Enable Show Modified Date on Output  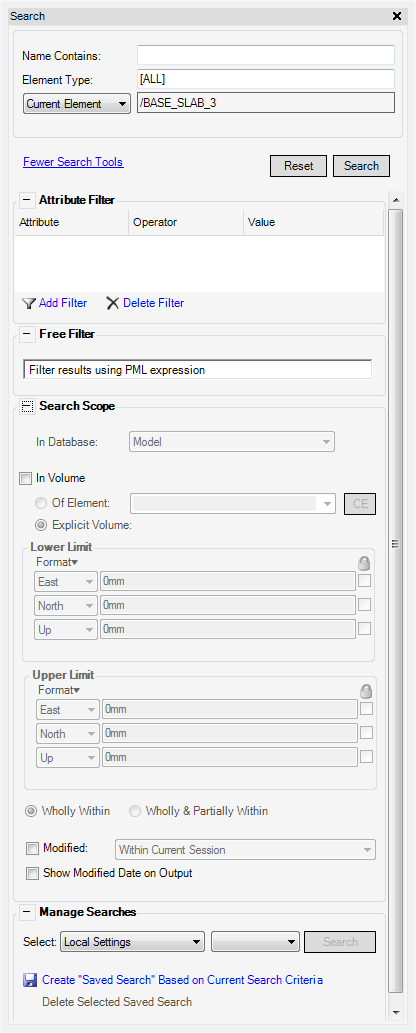coord(32,874)
